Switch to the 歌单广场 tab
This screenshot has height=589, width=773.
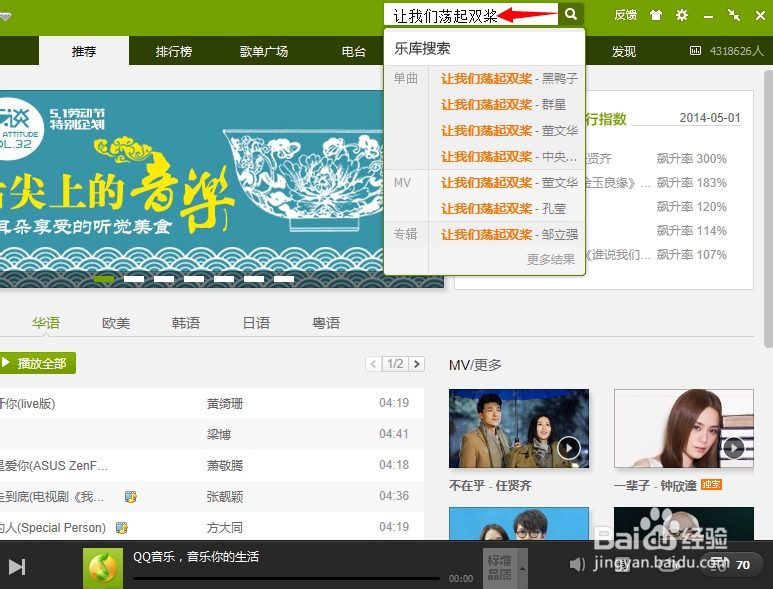tap(264, 51)
